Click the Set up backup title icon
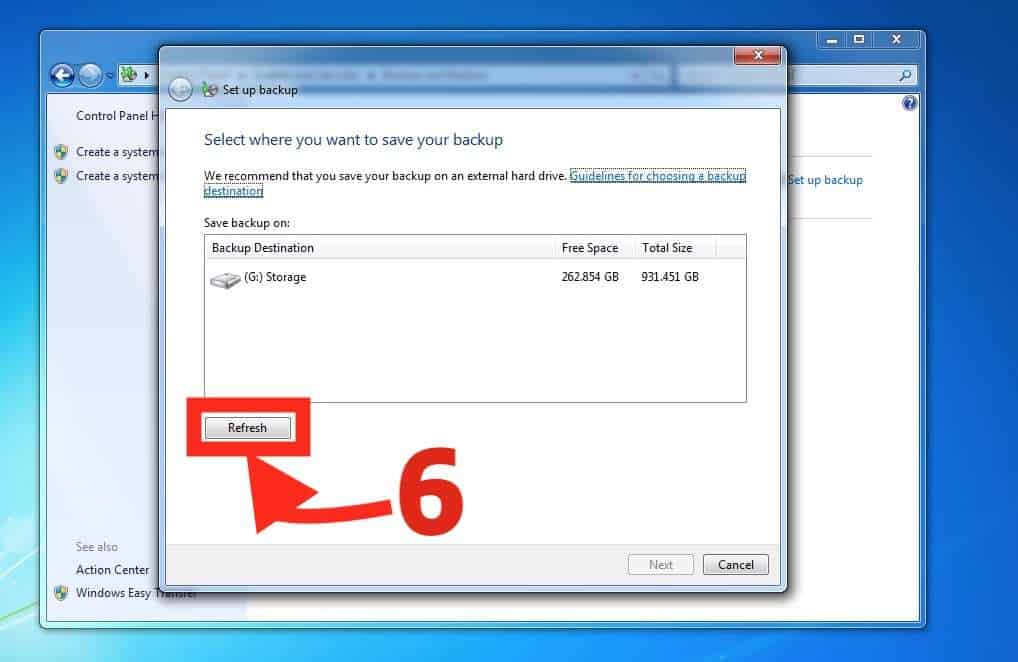This screenshot has width=1018, height=662. pyautogui.click(x=209, y=90)
